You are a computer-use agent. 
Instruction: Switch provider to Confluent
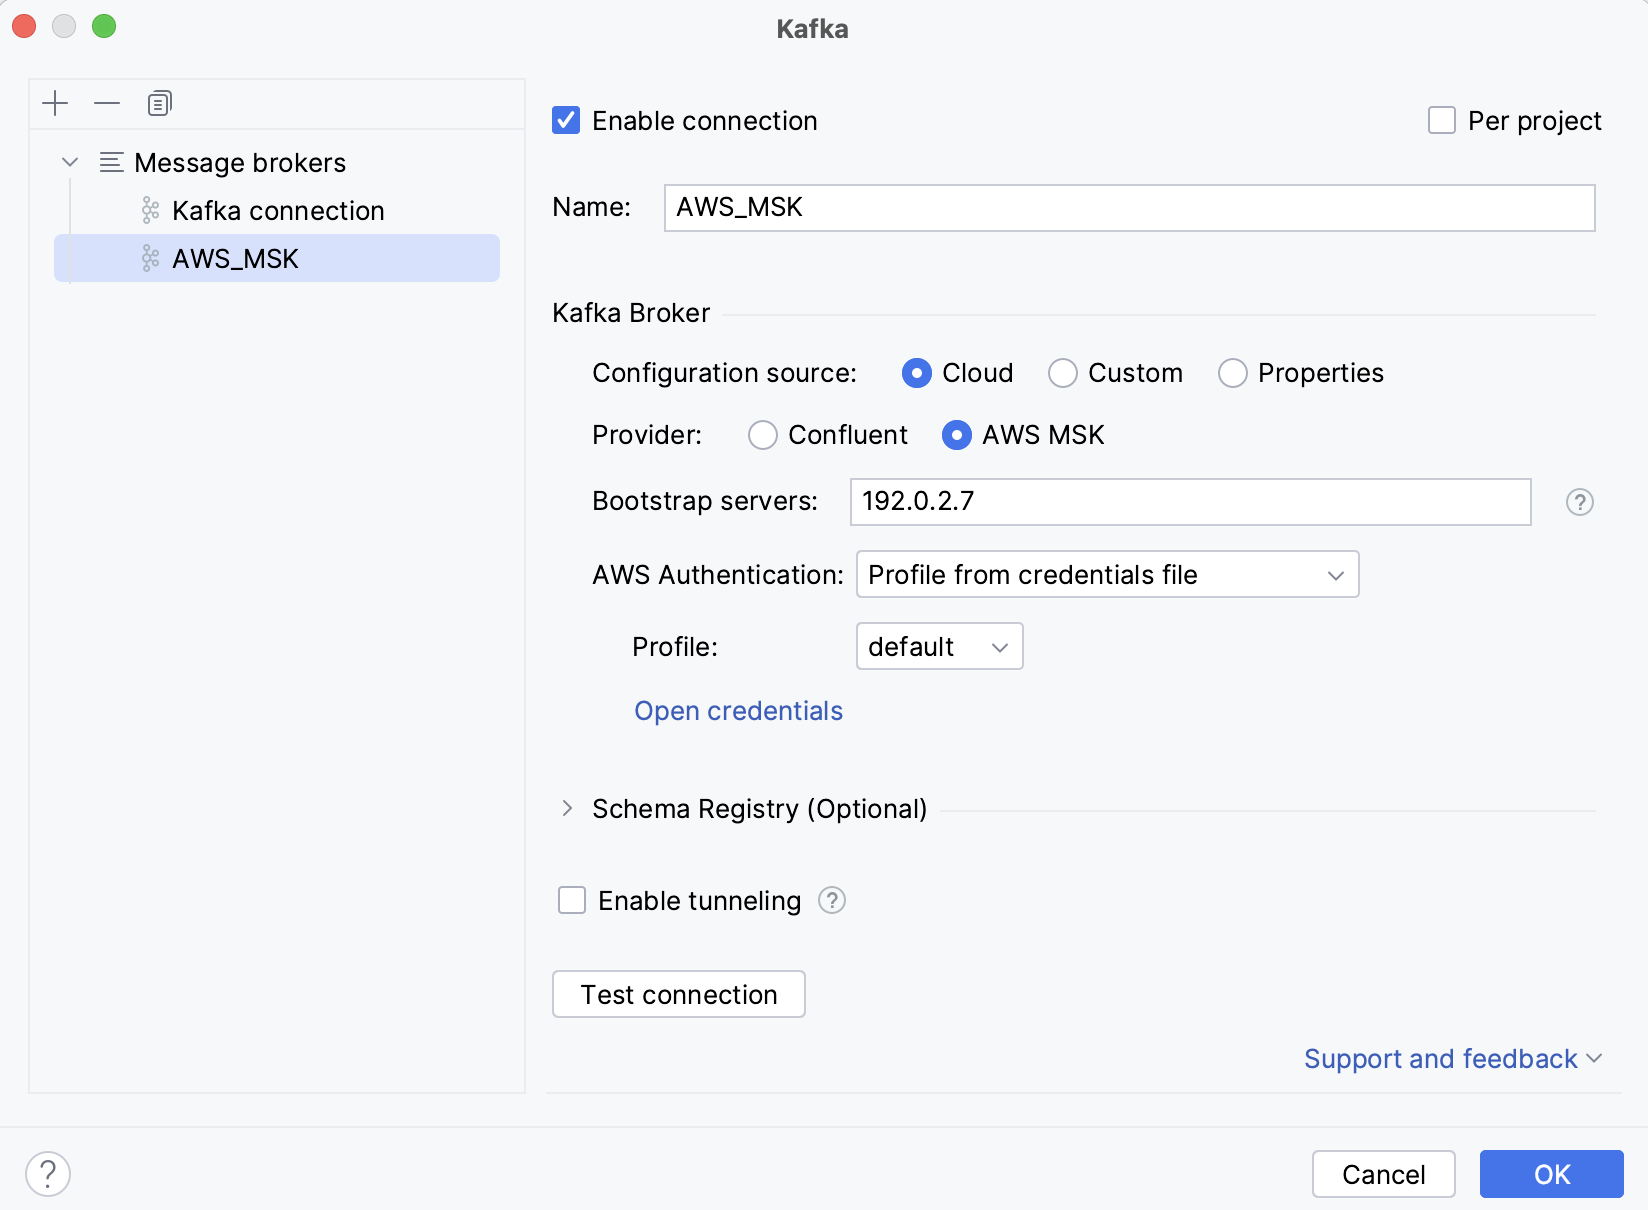tap(763, 435)
